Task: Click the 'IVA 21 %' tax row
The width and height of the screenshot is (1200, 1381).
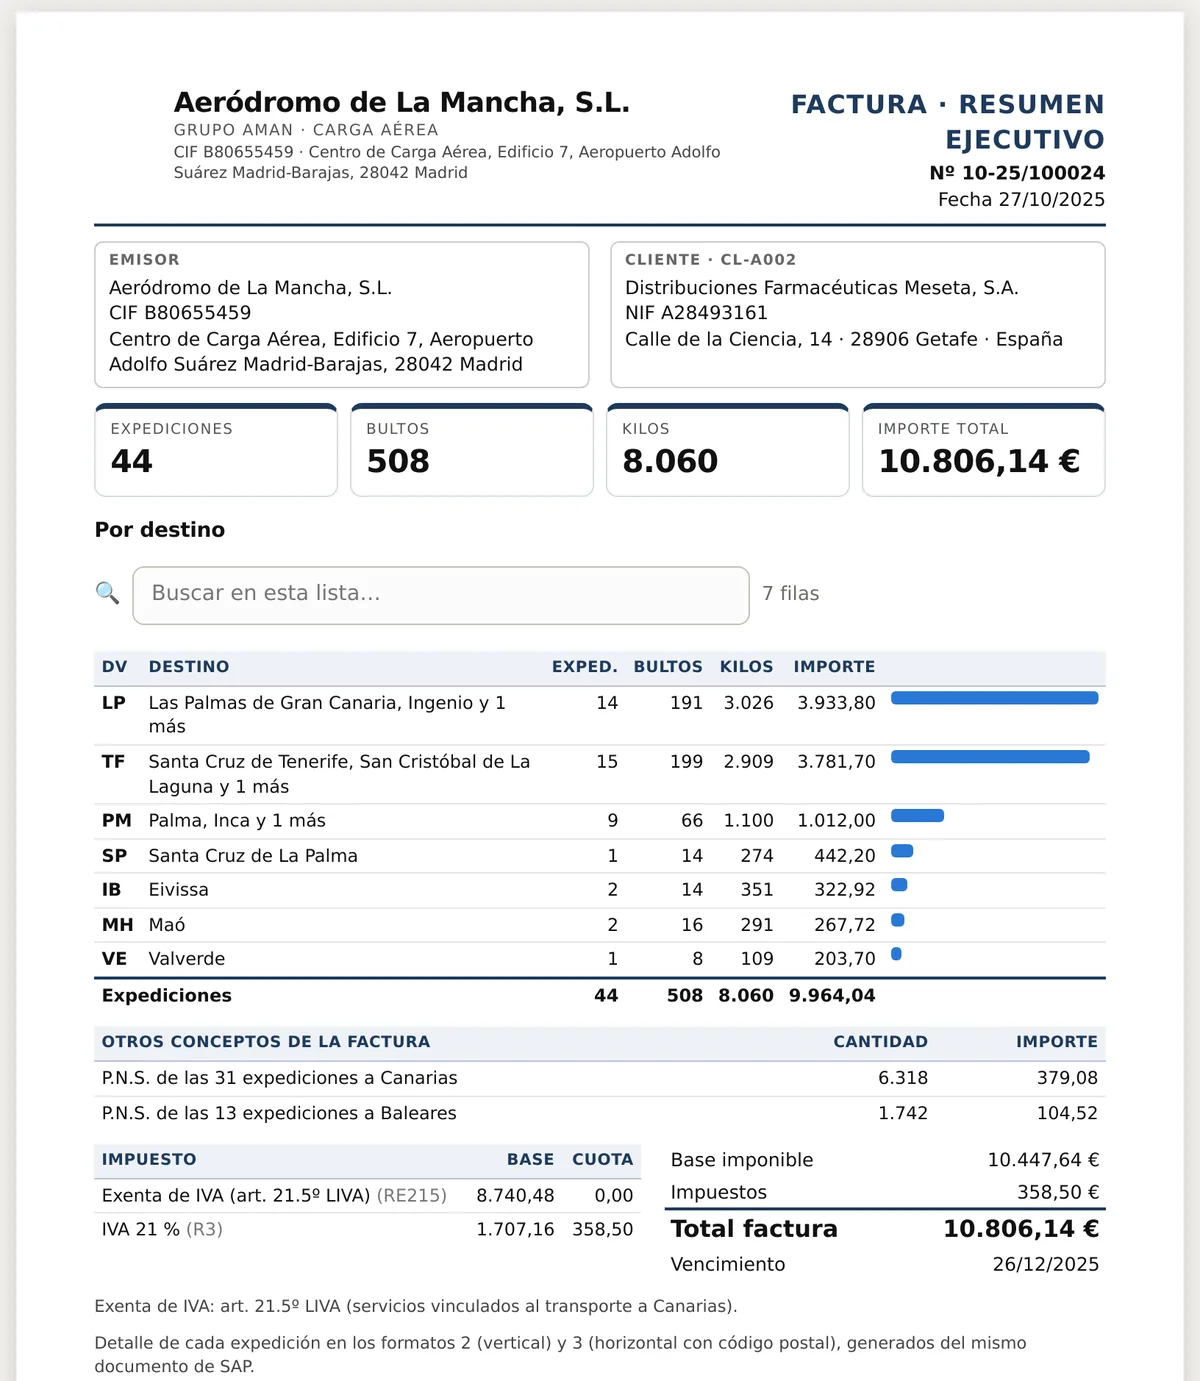Action: (x=367, y=1230)
